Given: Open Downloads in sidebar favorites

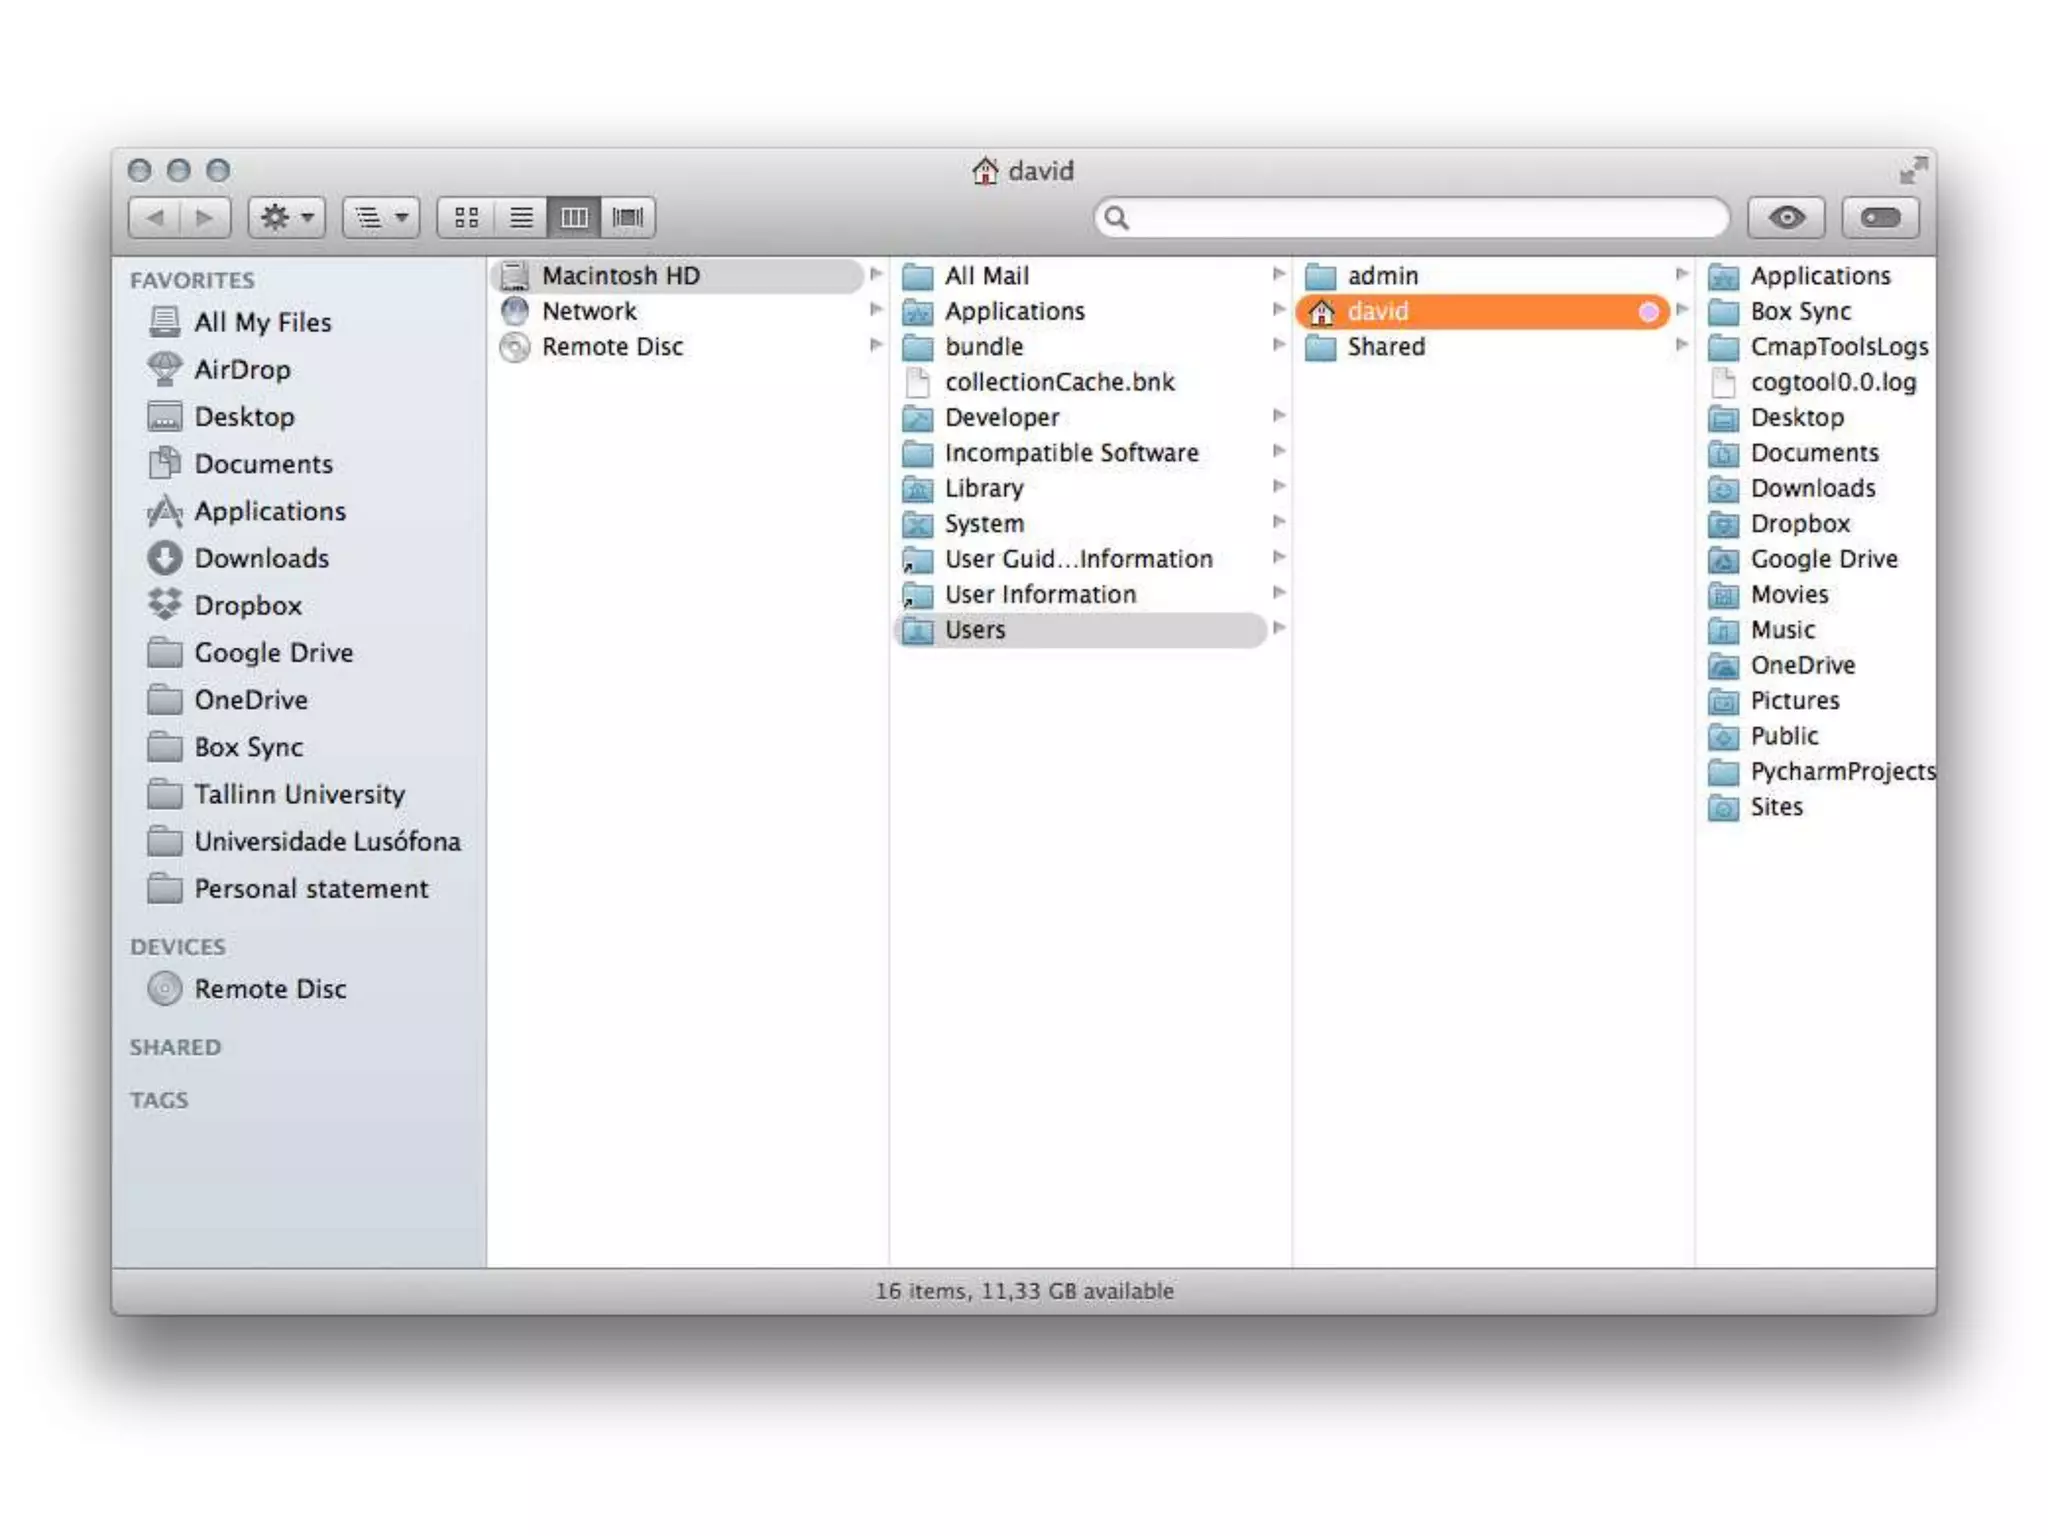Looking at the screenshot, I should pyautogui.click(x=261, y=558).
